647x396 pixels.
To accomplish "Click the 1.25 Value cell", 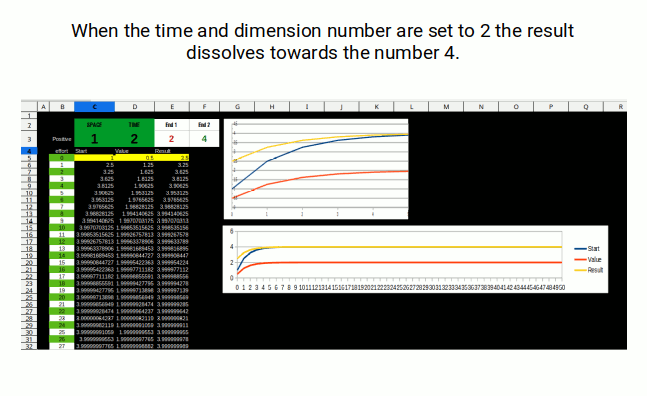I will pos(135,165).
